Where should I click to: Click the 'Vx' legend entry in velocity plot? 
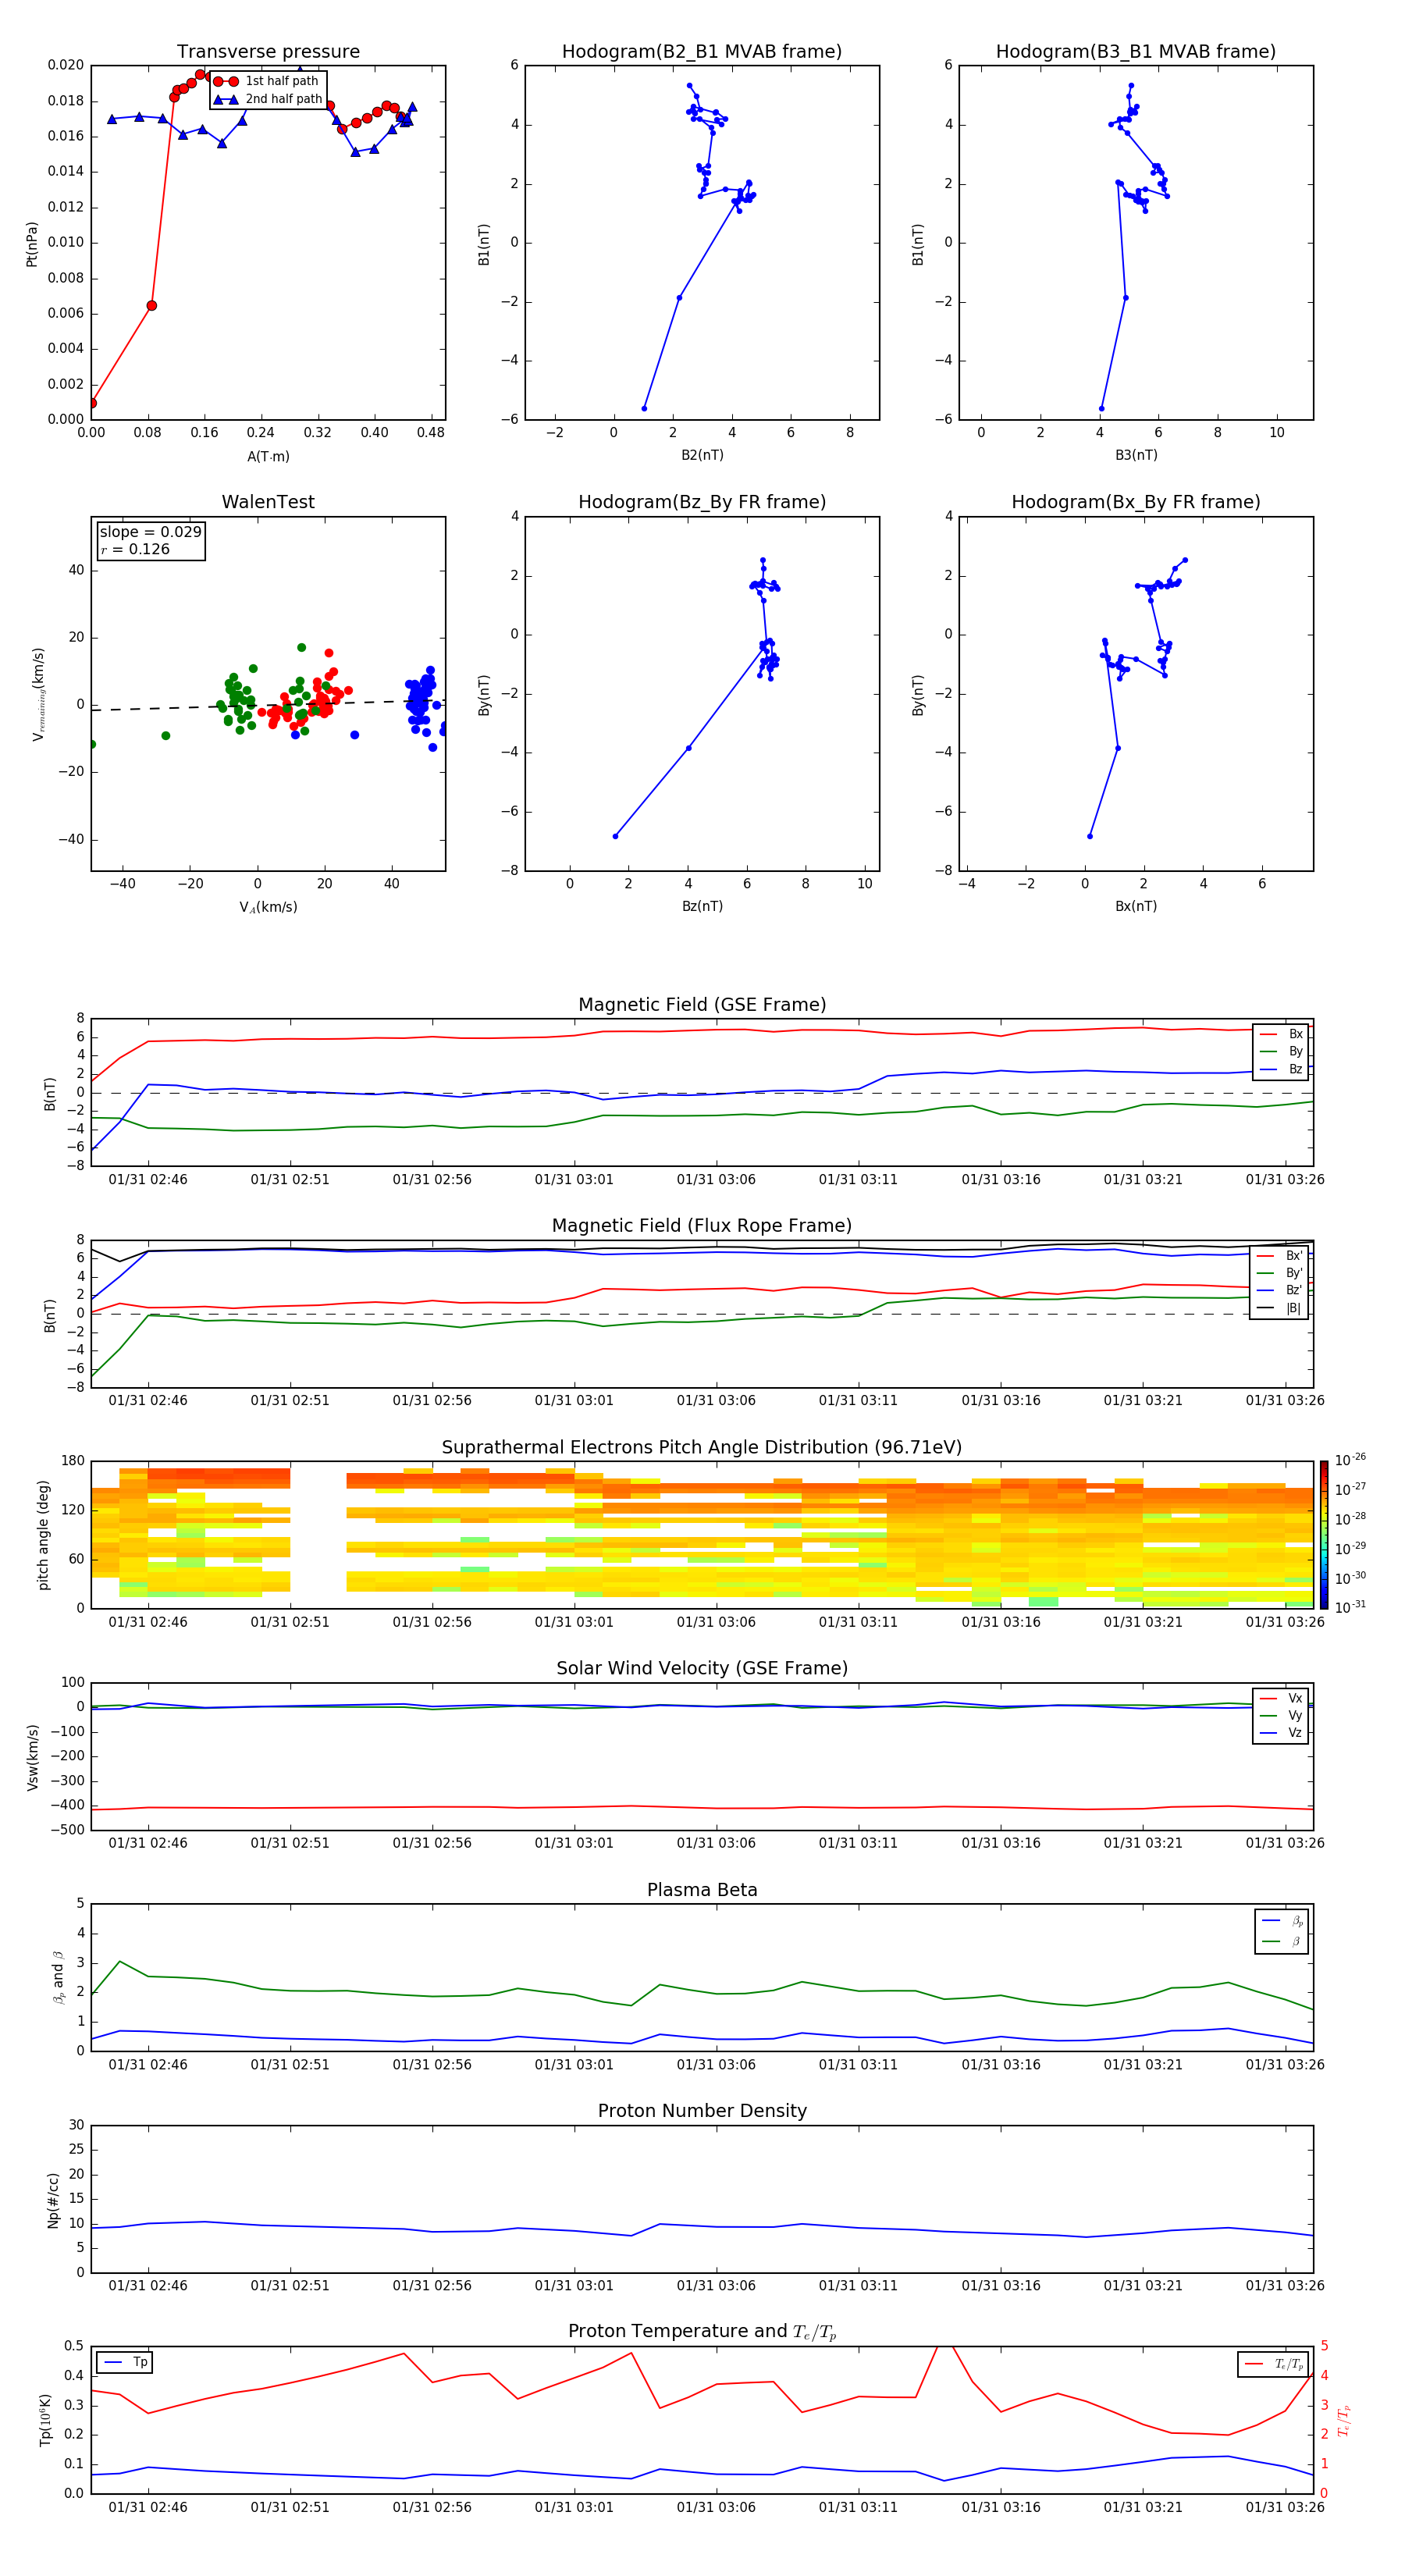(x=1281, y=1698)
